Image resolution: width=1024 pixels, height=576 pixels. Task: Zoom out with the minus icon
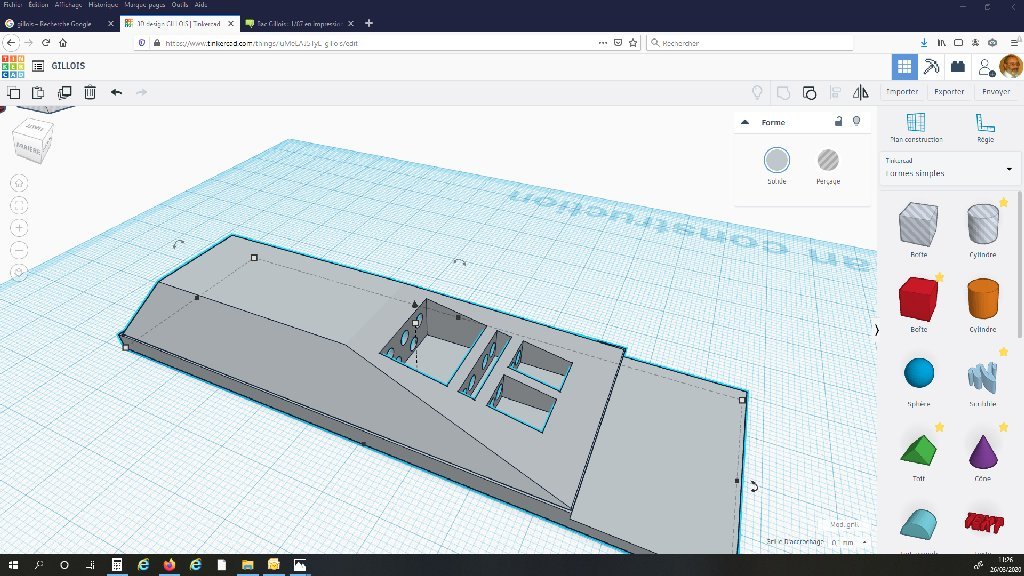tap(19, 250)
